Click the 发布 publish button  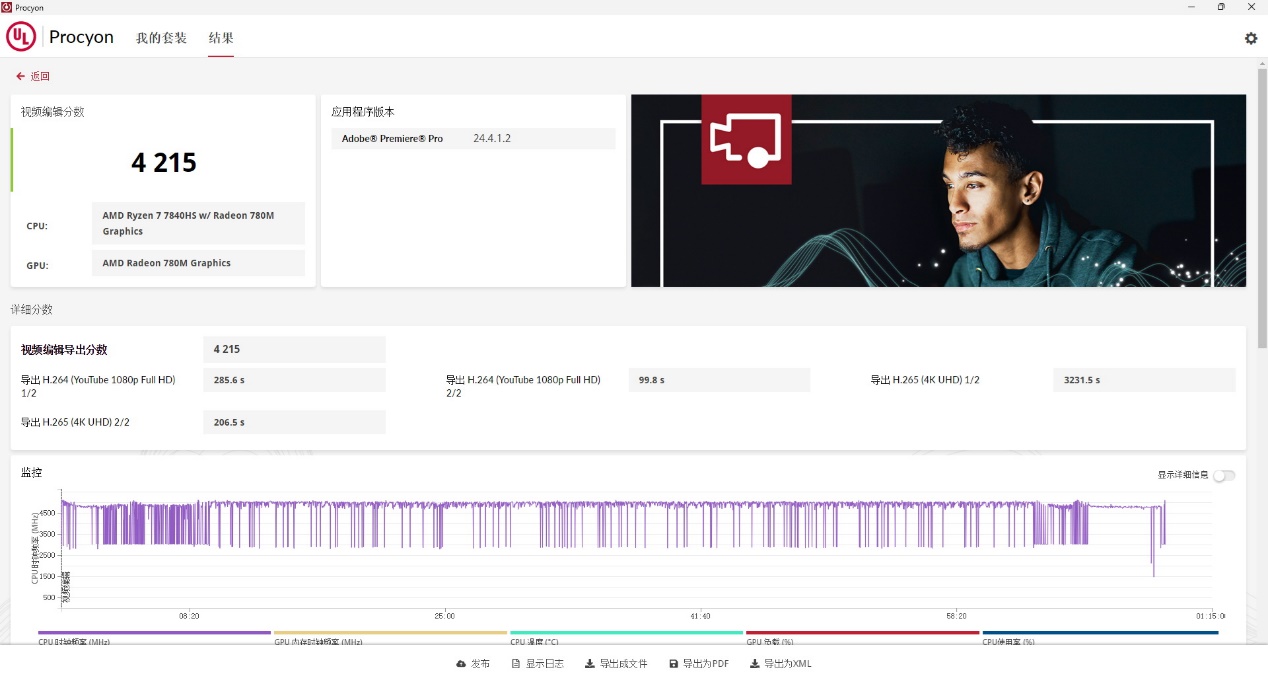coord(473,664)
